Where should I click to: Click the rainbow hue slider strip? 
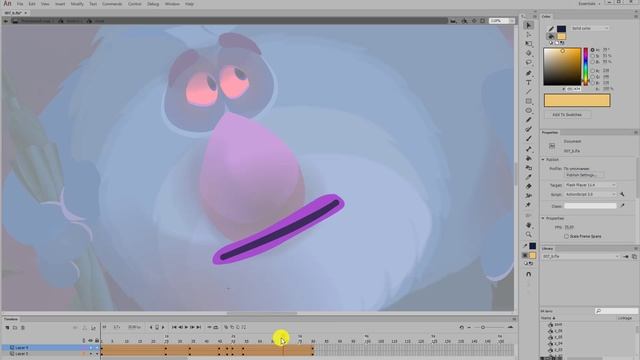(585, 66)
